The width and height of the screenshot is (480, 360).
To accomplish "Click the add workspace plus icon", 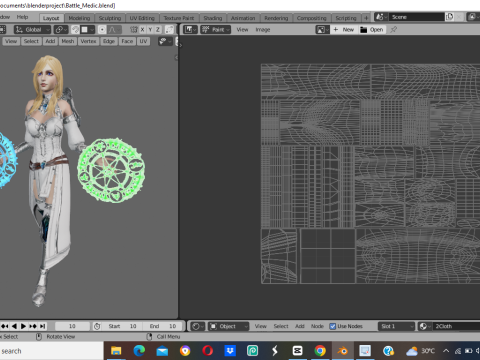I will pos(366,18).
